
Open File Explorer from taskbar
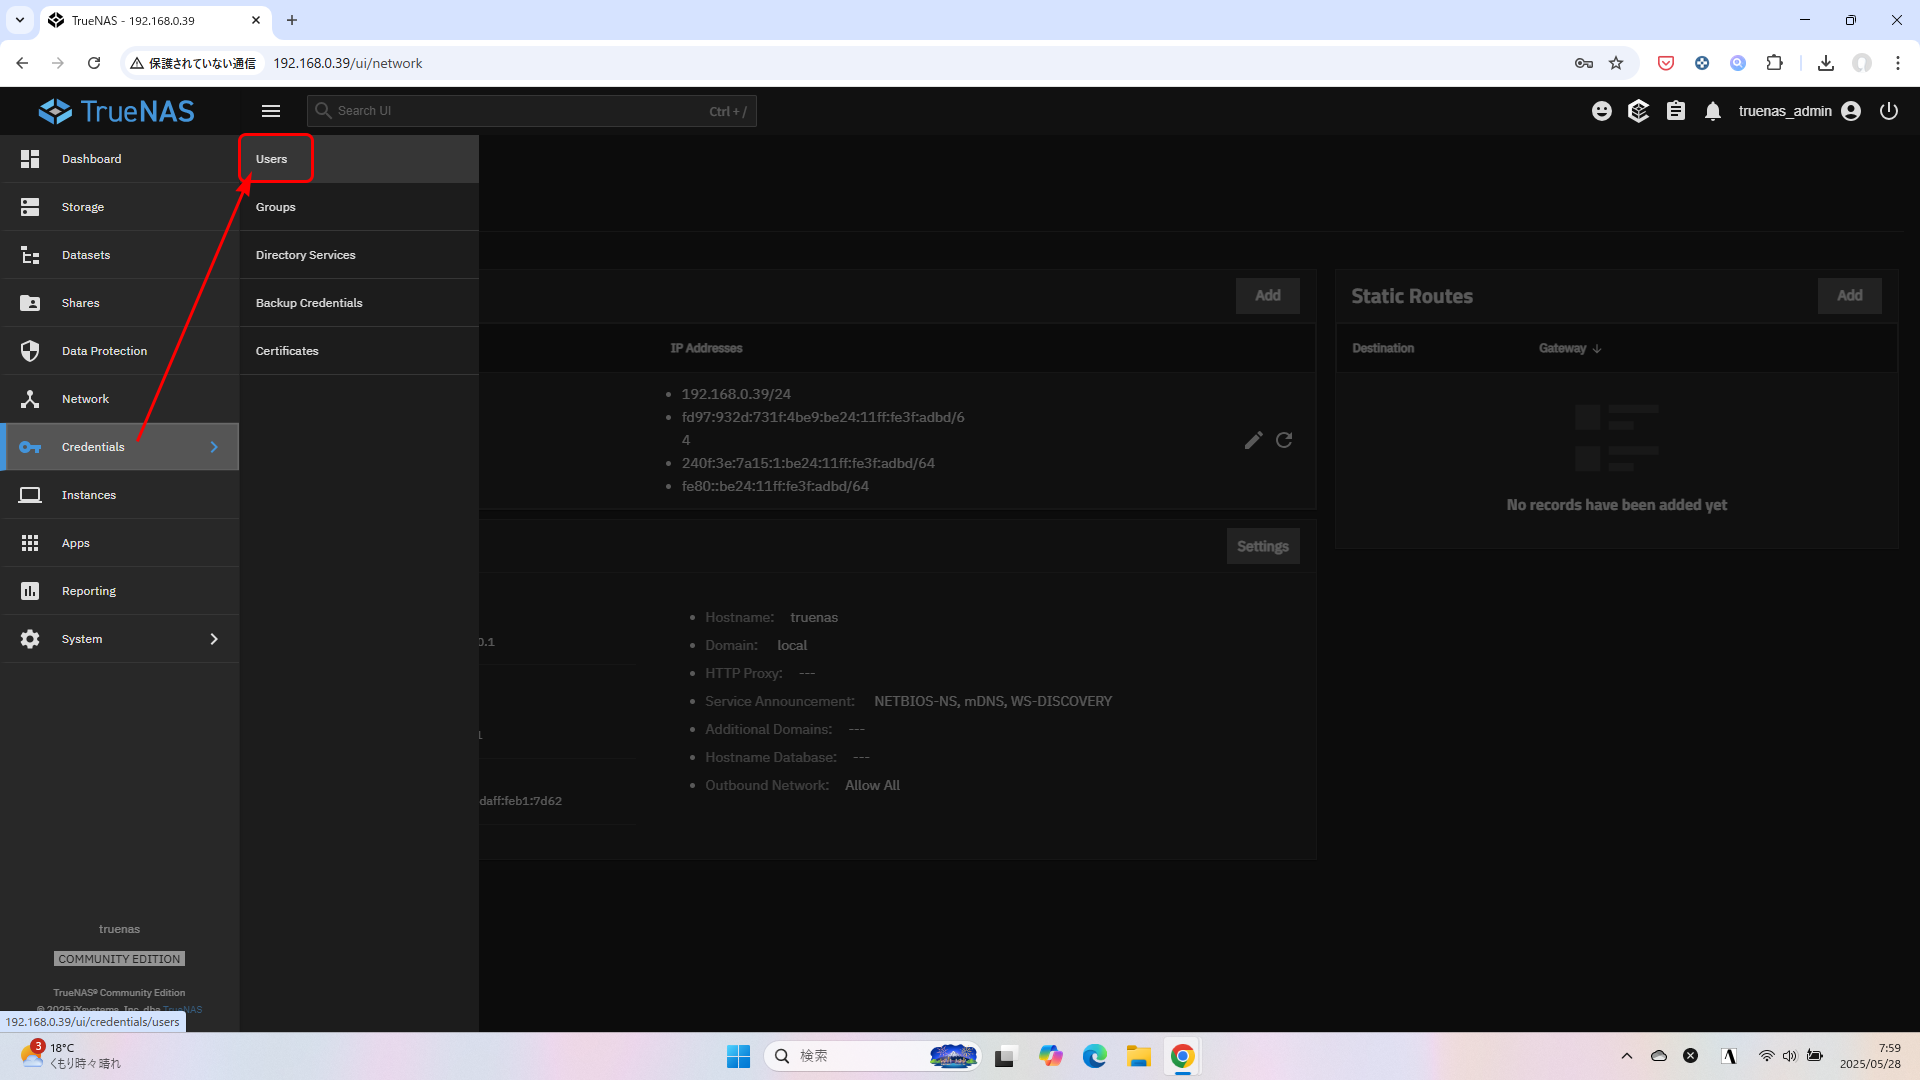1139,1056
